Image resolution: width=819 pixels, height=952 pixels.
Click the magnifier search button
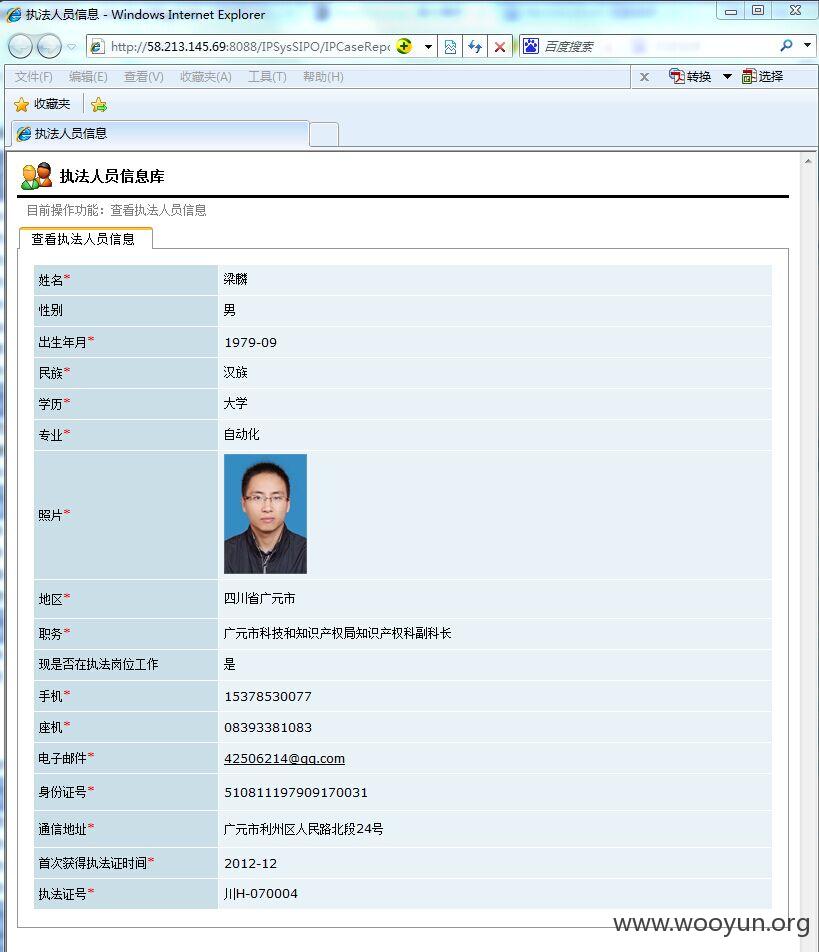point(786,46)
